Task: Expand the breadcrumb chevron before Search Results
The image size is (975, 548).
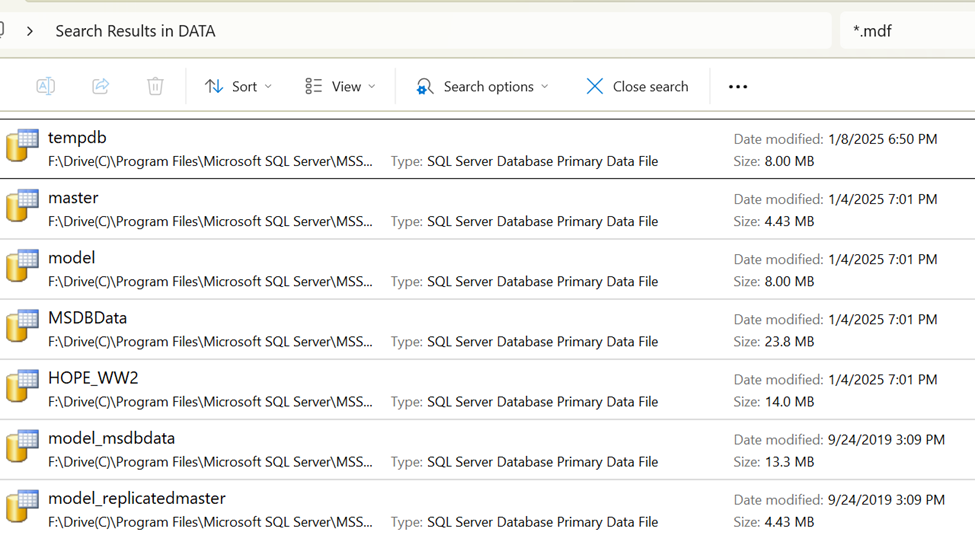Action: [30, 31]
